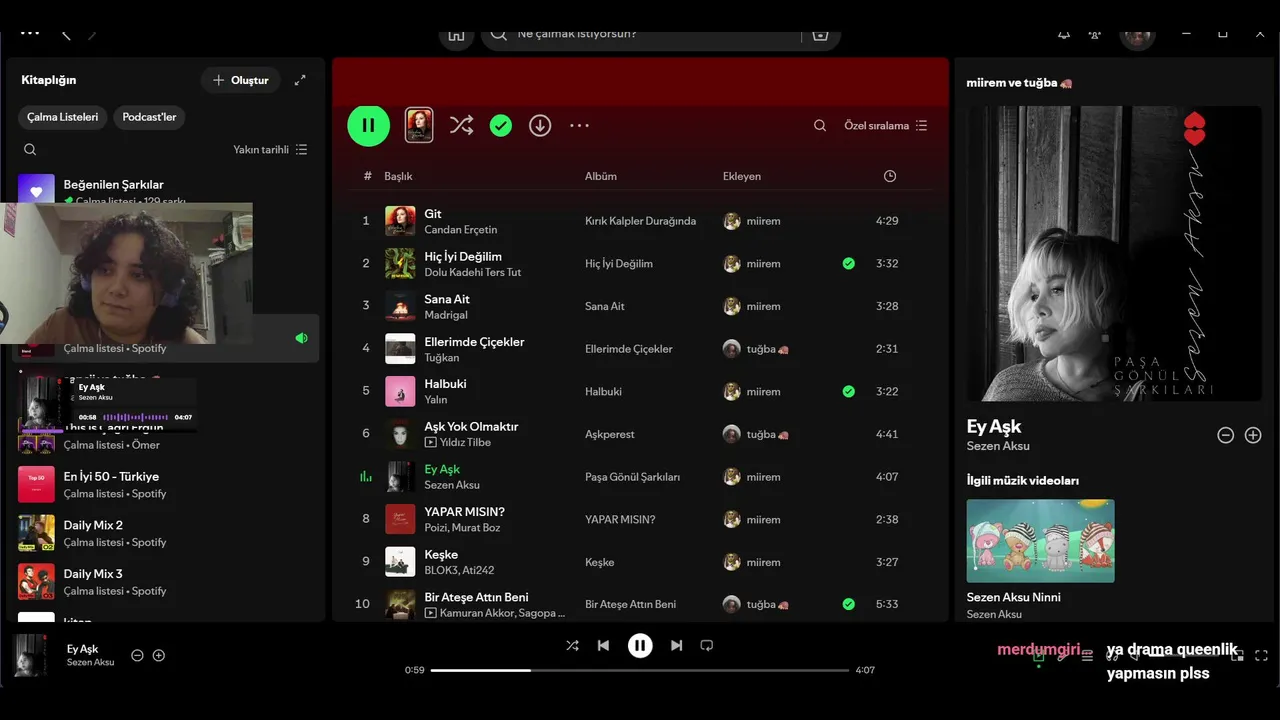Open the Özel sıralama sort dropdown
This screenshot has width=1280, height=720.
886,126
